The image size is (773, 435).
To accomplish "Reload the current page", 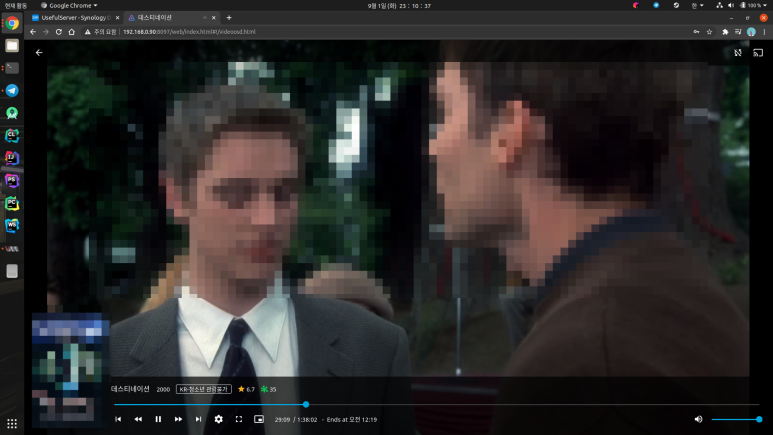I will [x=59, y=32].
